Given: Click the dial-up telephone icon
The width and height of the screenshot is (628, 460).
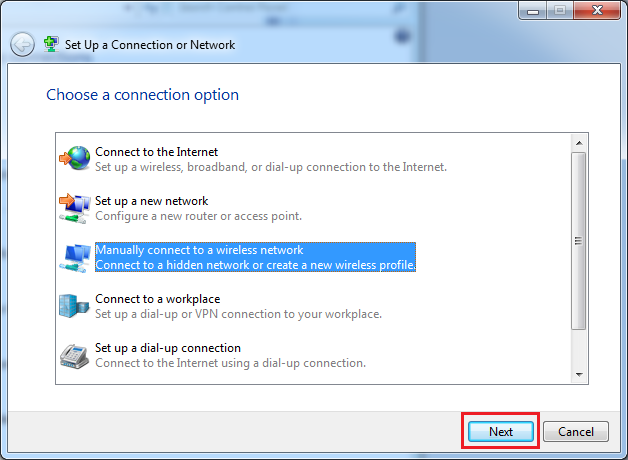Looking at the screenshot, I should click(75, 355).
